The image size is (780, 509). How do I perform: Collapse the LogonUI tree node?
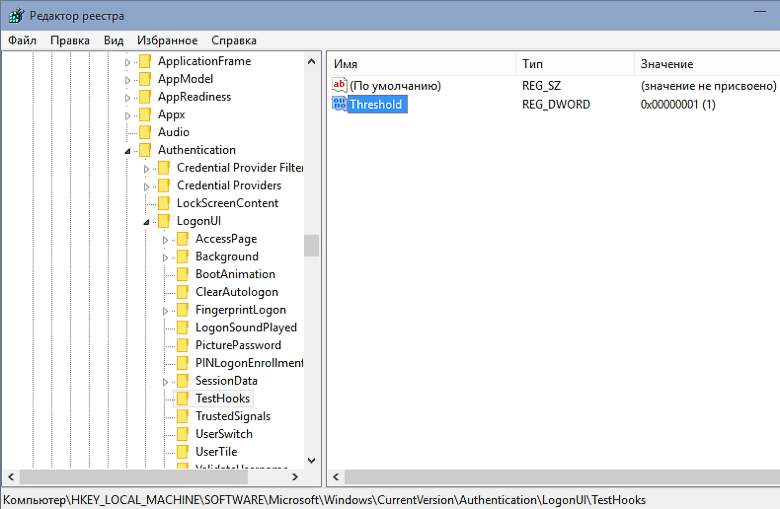pos(146,222)
